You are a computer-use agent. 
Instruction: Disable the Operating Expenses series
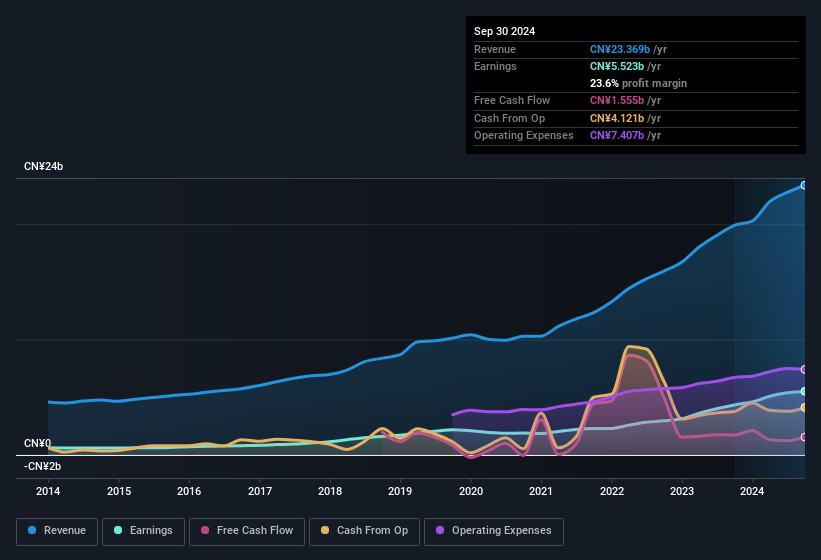[x=494, y=531]
